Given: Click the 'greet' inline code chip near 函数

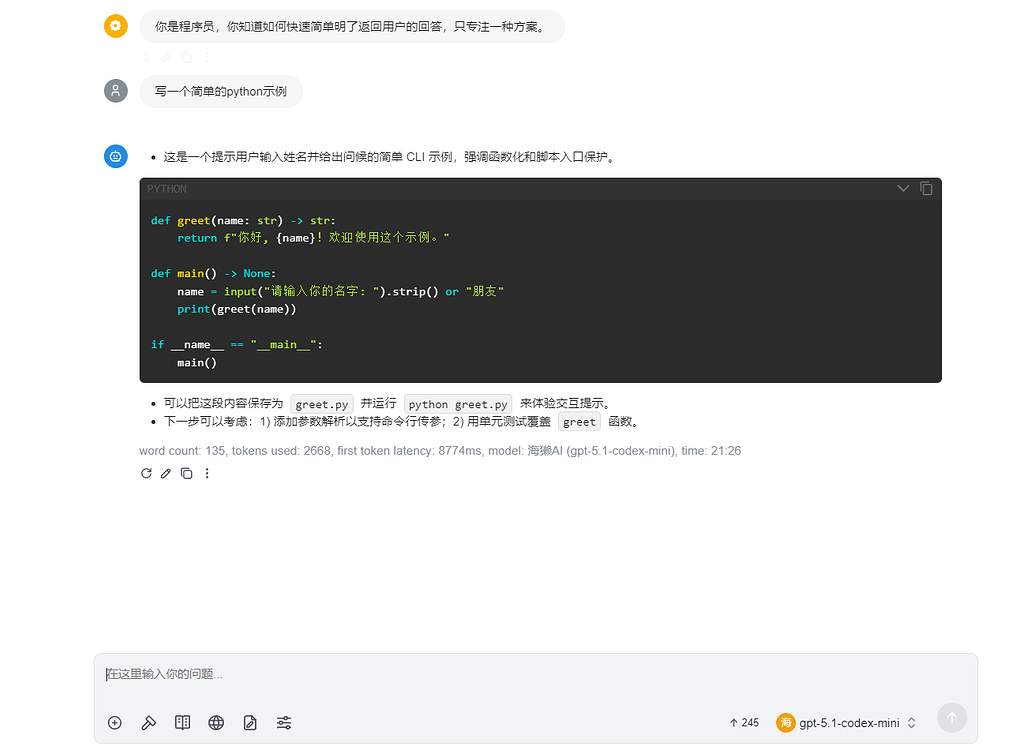Looking at the screenshot, I should point(579,422).
